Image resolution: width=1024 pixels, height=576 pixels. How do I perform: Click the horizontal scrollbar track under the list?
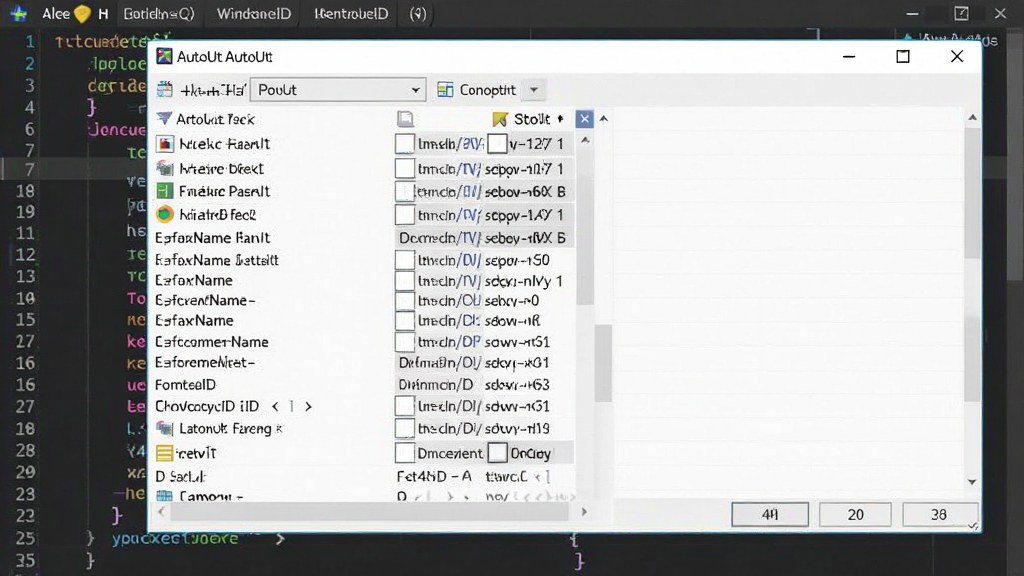pos(370,512)
